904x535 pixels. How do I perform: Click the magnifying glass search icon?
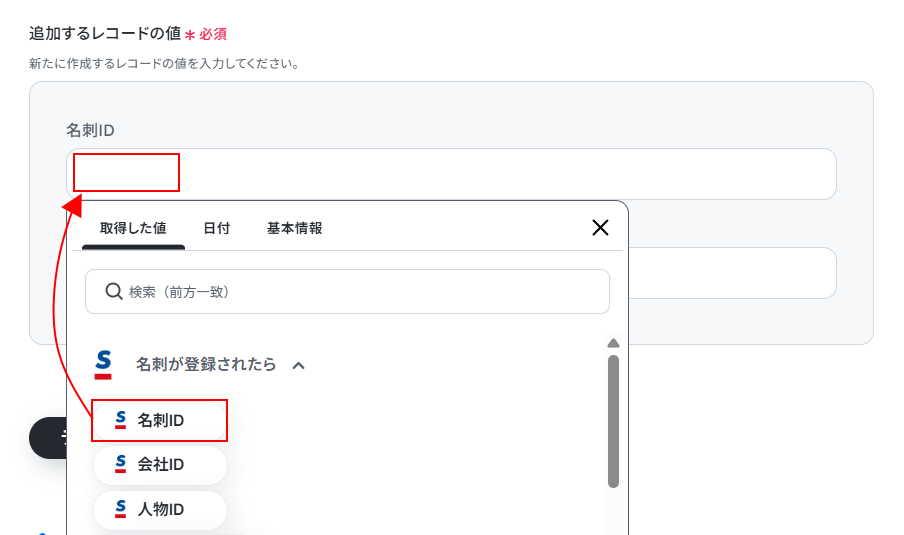114,292
